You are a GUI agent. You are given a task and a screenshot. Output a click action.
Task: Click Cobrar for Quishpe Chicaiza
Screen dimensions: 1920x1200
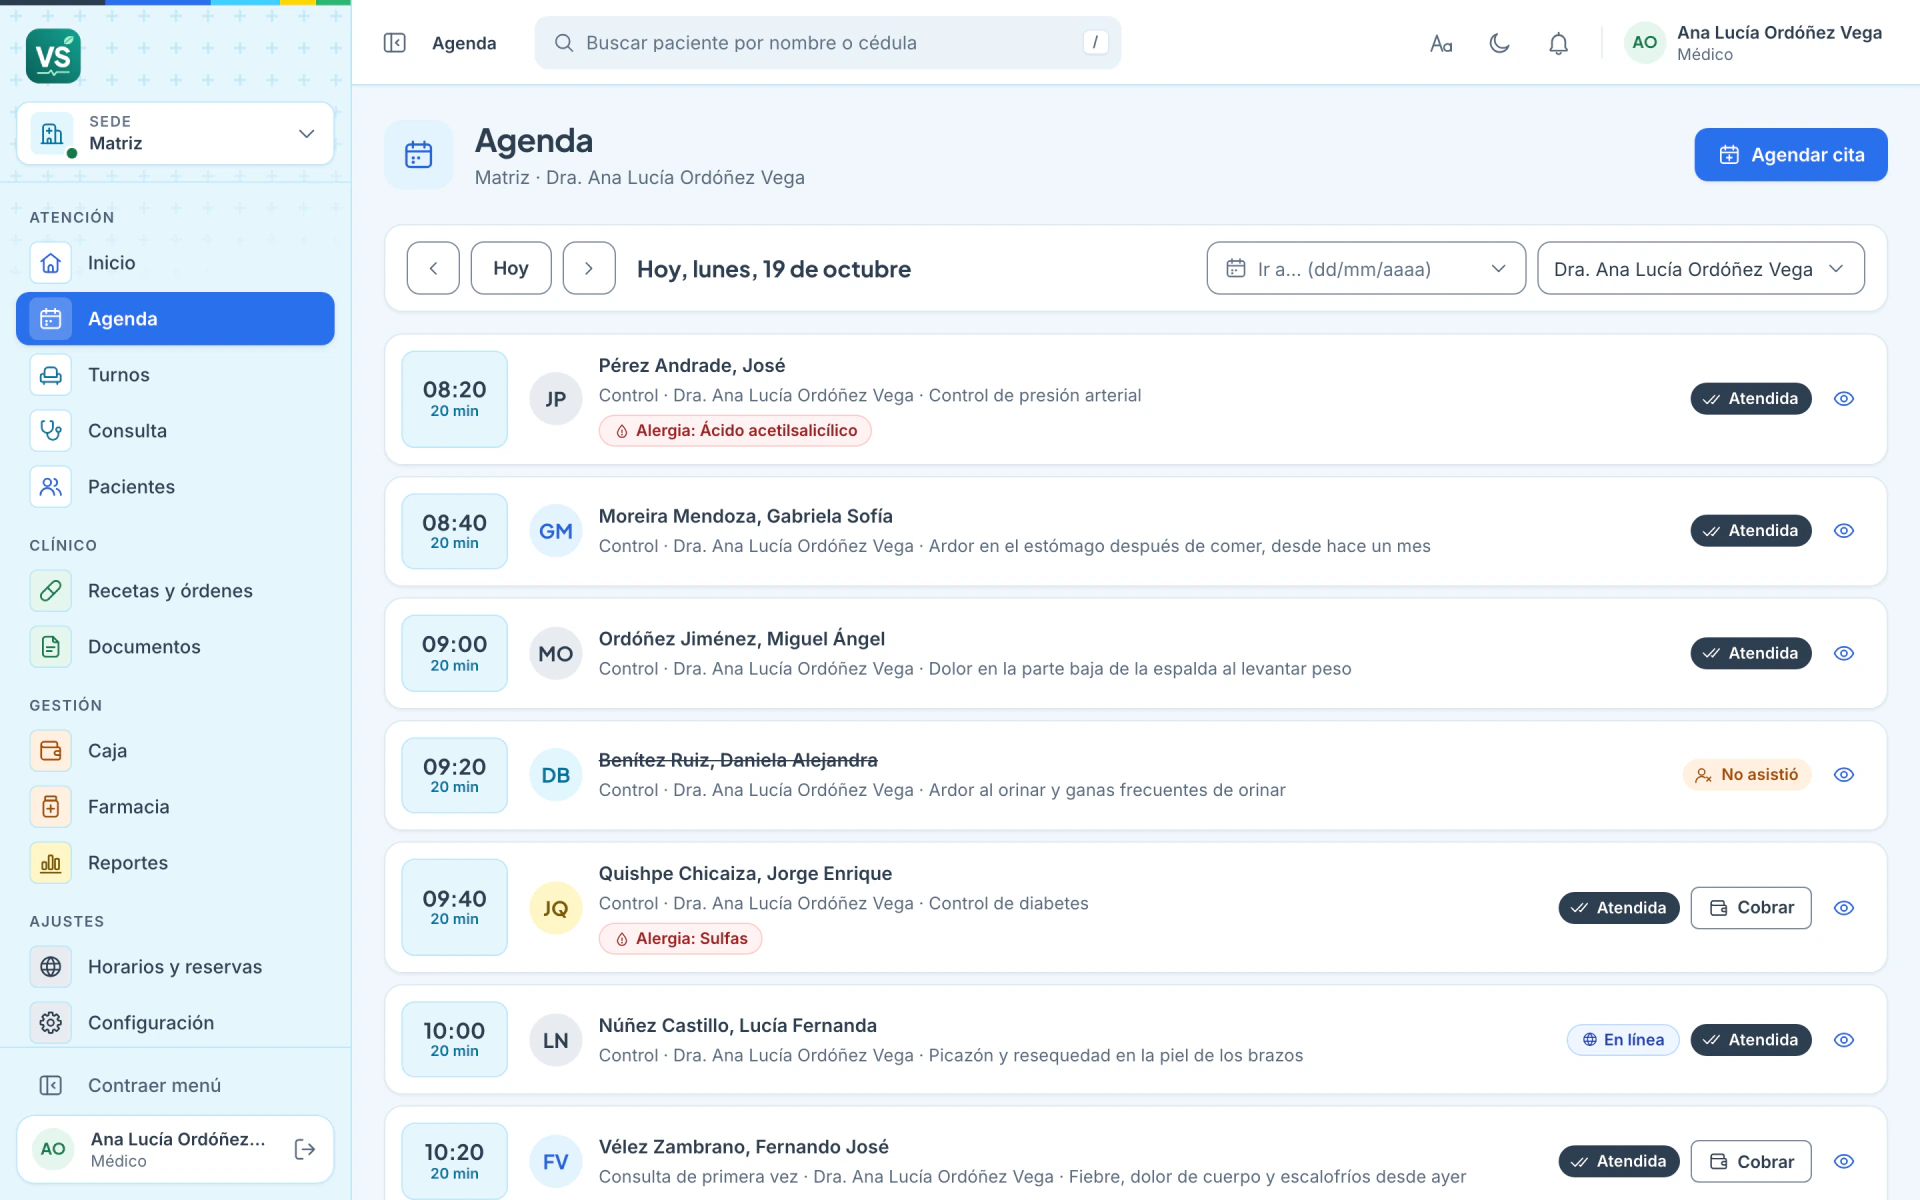point(1750,908)
